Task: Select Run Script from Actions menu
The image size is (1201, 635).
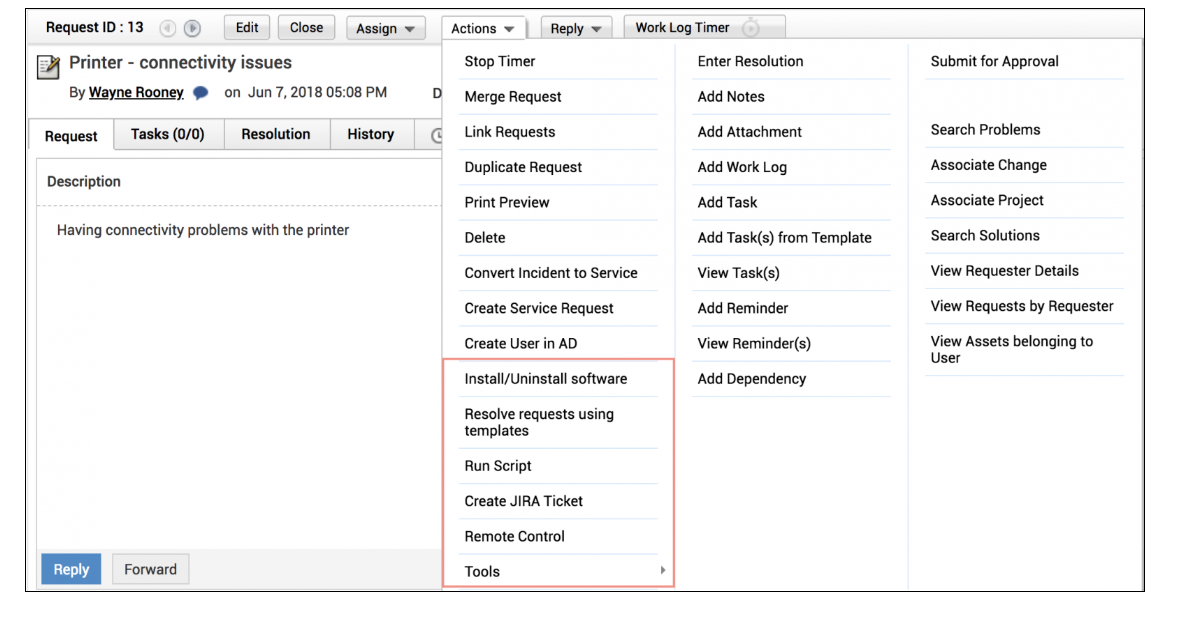Action: (x=498, y=466)
